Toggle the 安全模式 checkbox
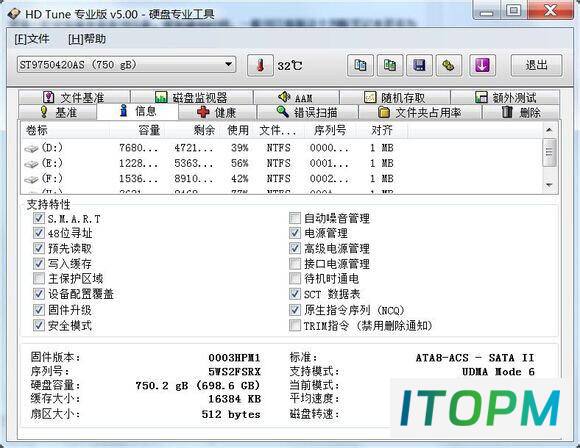The width and height of the screenshot is (580, 448). coord(39,325)
